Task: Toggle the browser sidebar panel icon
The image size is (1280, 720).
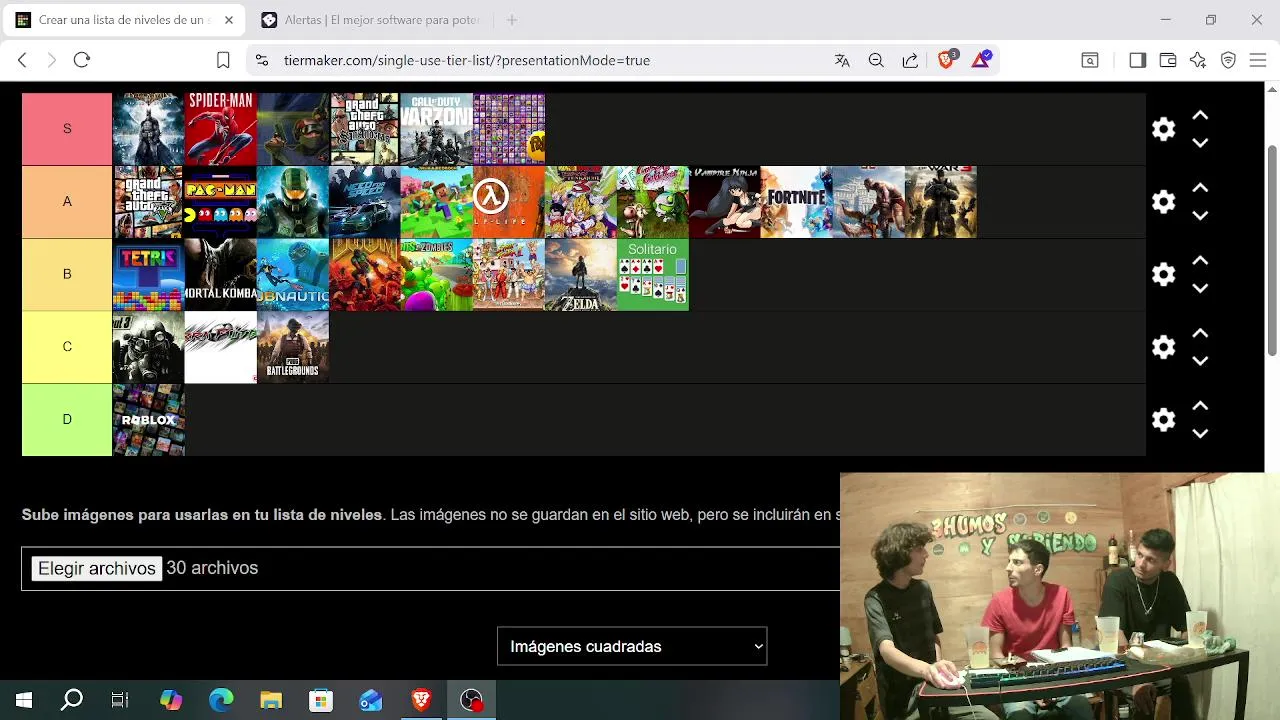Action: pos(1137,60)
